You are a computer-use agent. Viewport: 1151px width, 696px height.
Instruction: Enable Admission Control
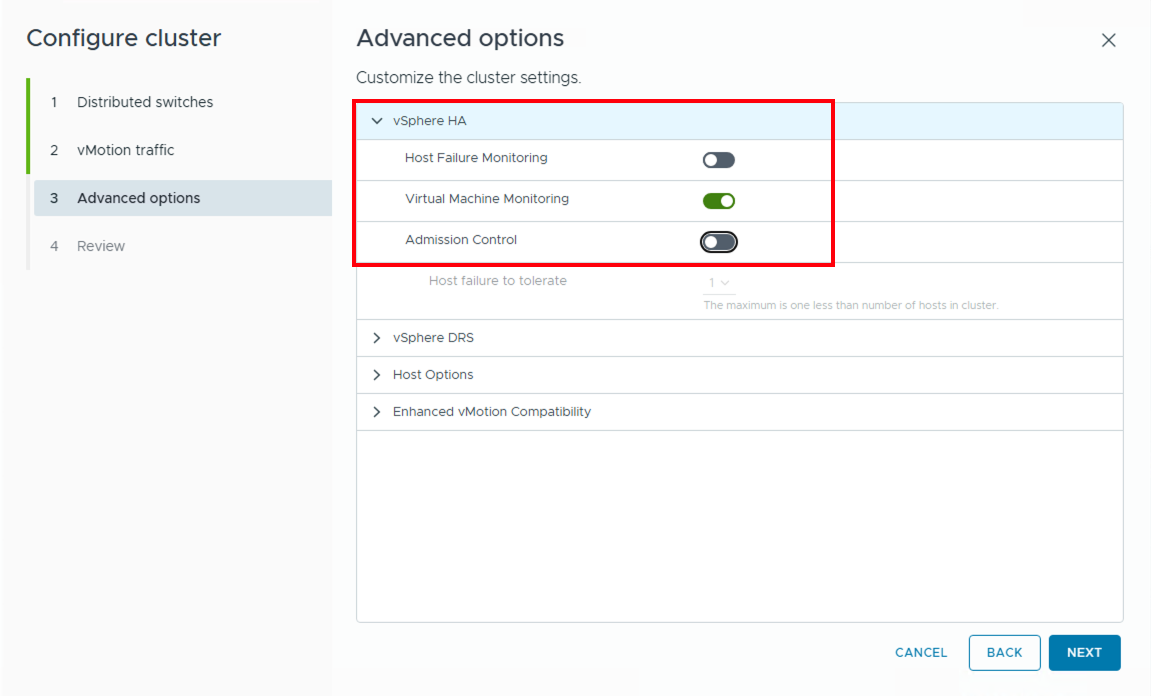(x=718, y=241)
